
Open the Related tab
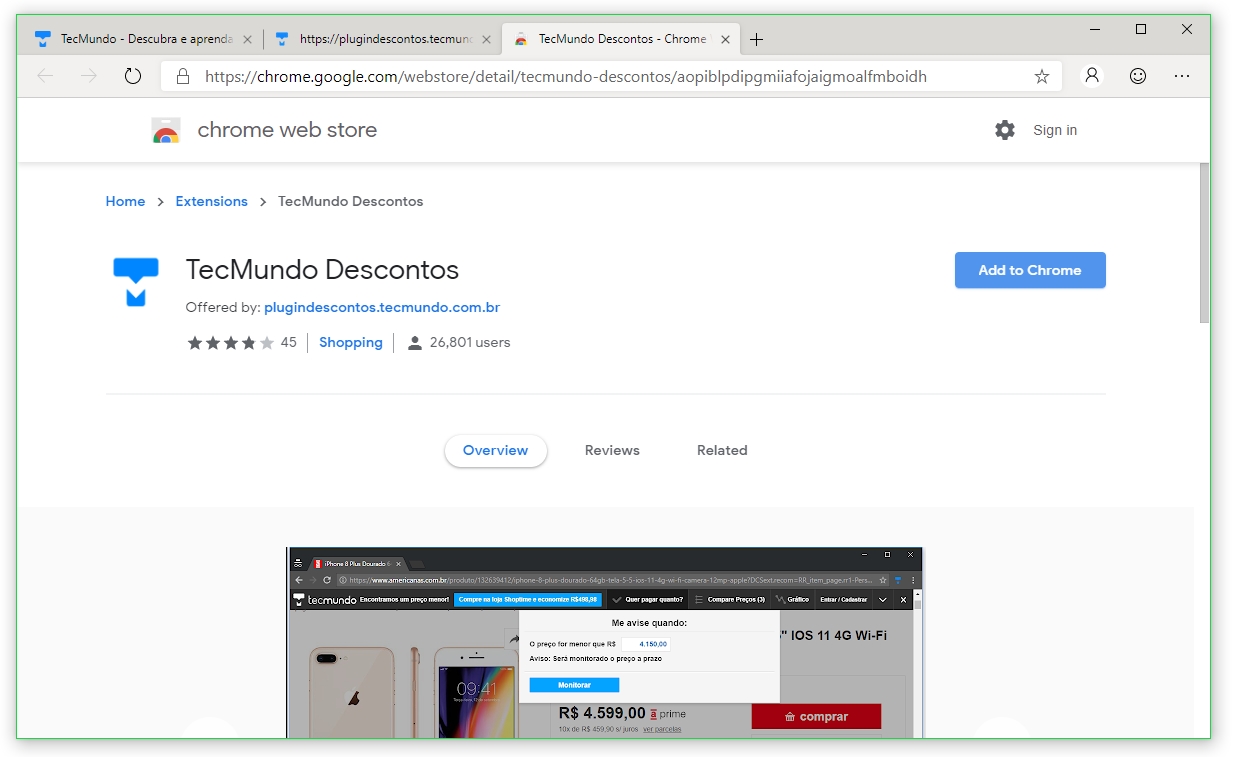[x=722, y=451]
